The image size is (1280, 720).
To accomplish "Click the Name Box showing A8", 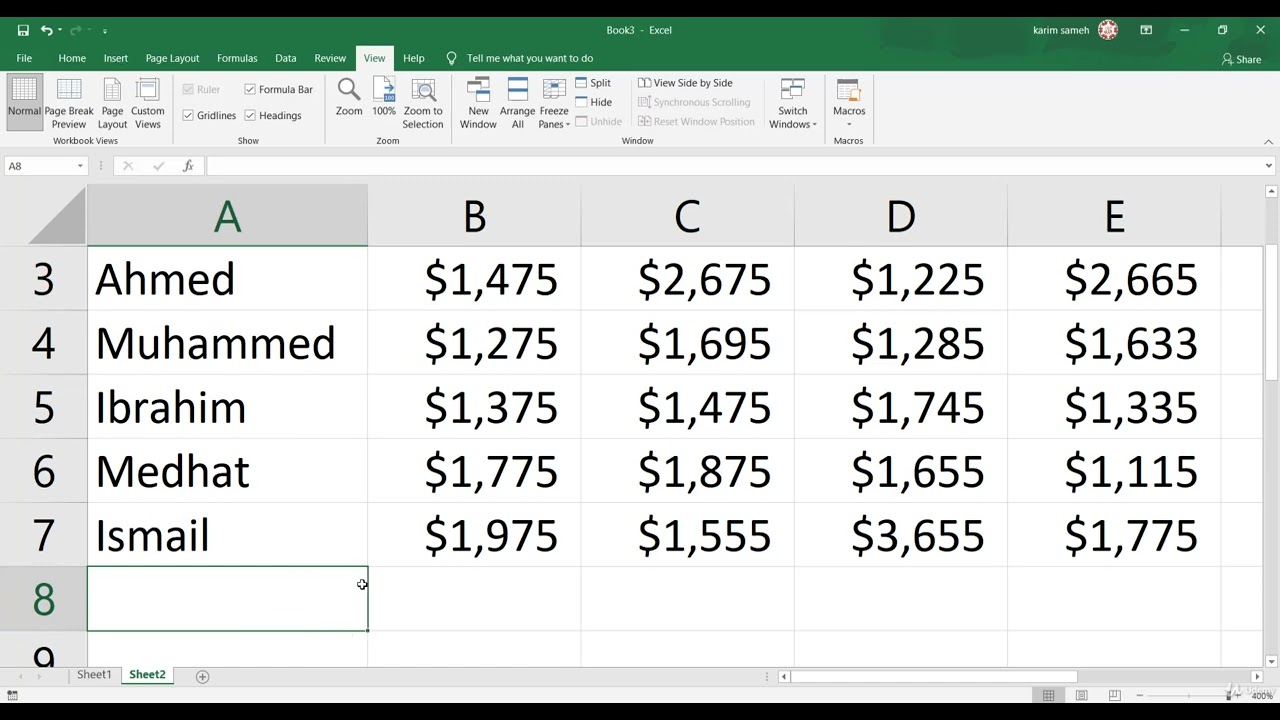I will [x=39, y=166].
